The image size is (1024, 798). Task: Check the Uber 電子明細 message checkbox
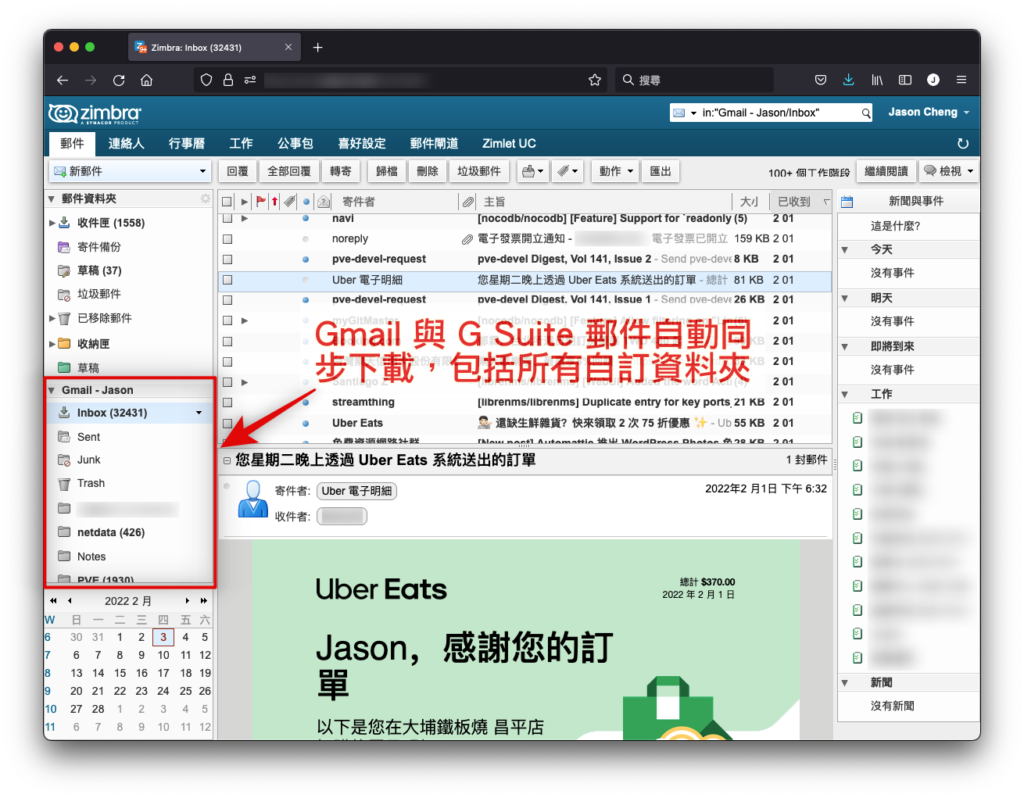tap(227, 280)
